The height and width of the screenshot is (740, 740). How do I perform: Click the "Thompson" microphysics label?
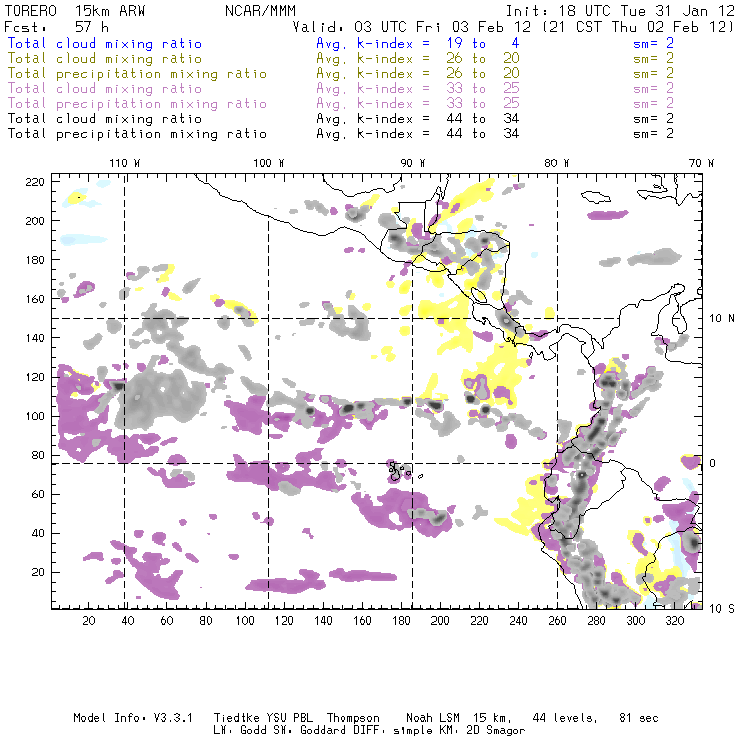[353, 719]
